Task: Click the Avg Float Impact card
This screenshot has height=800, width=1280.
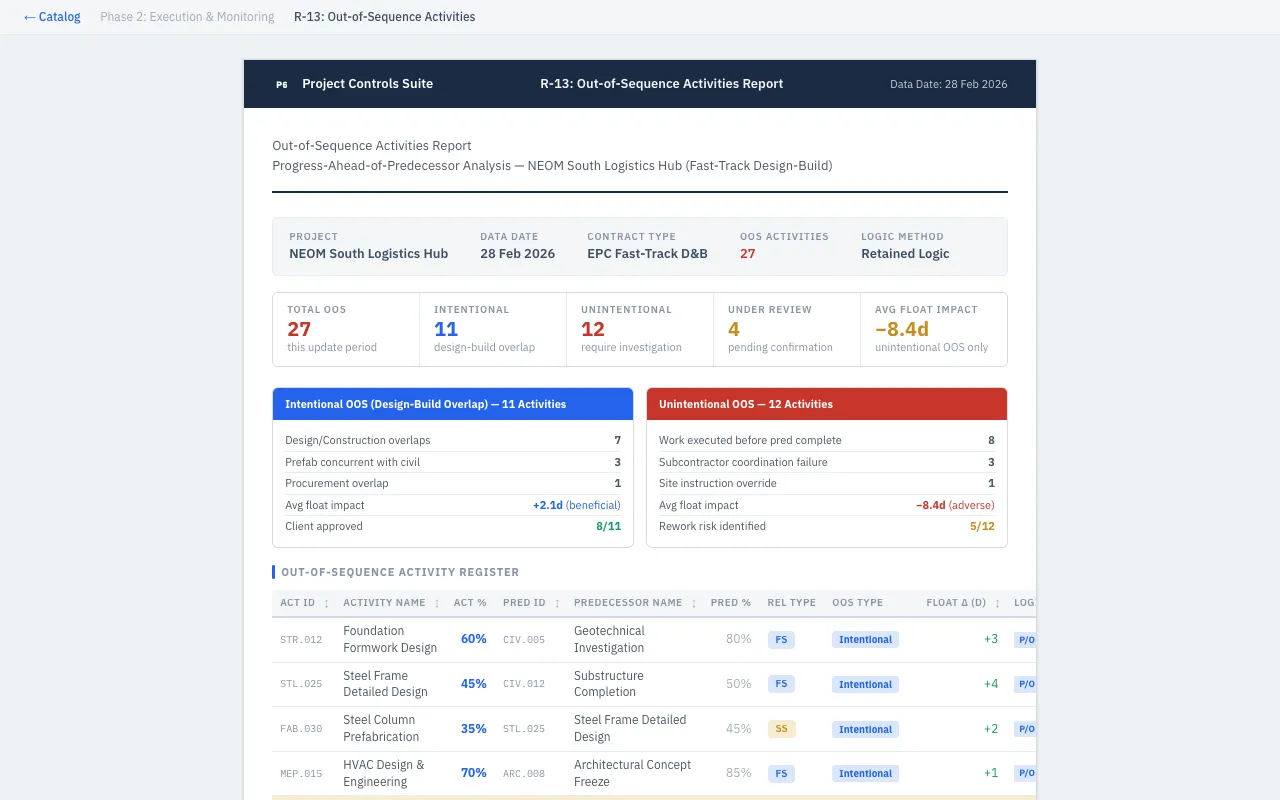Action: pos(933,329)
